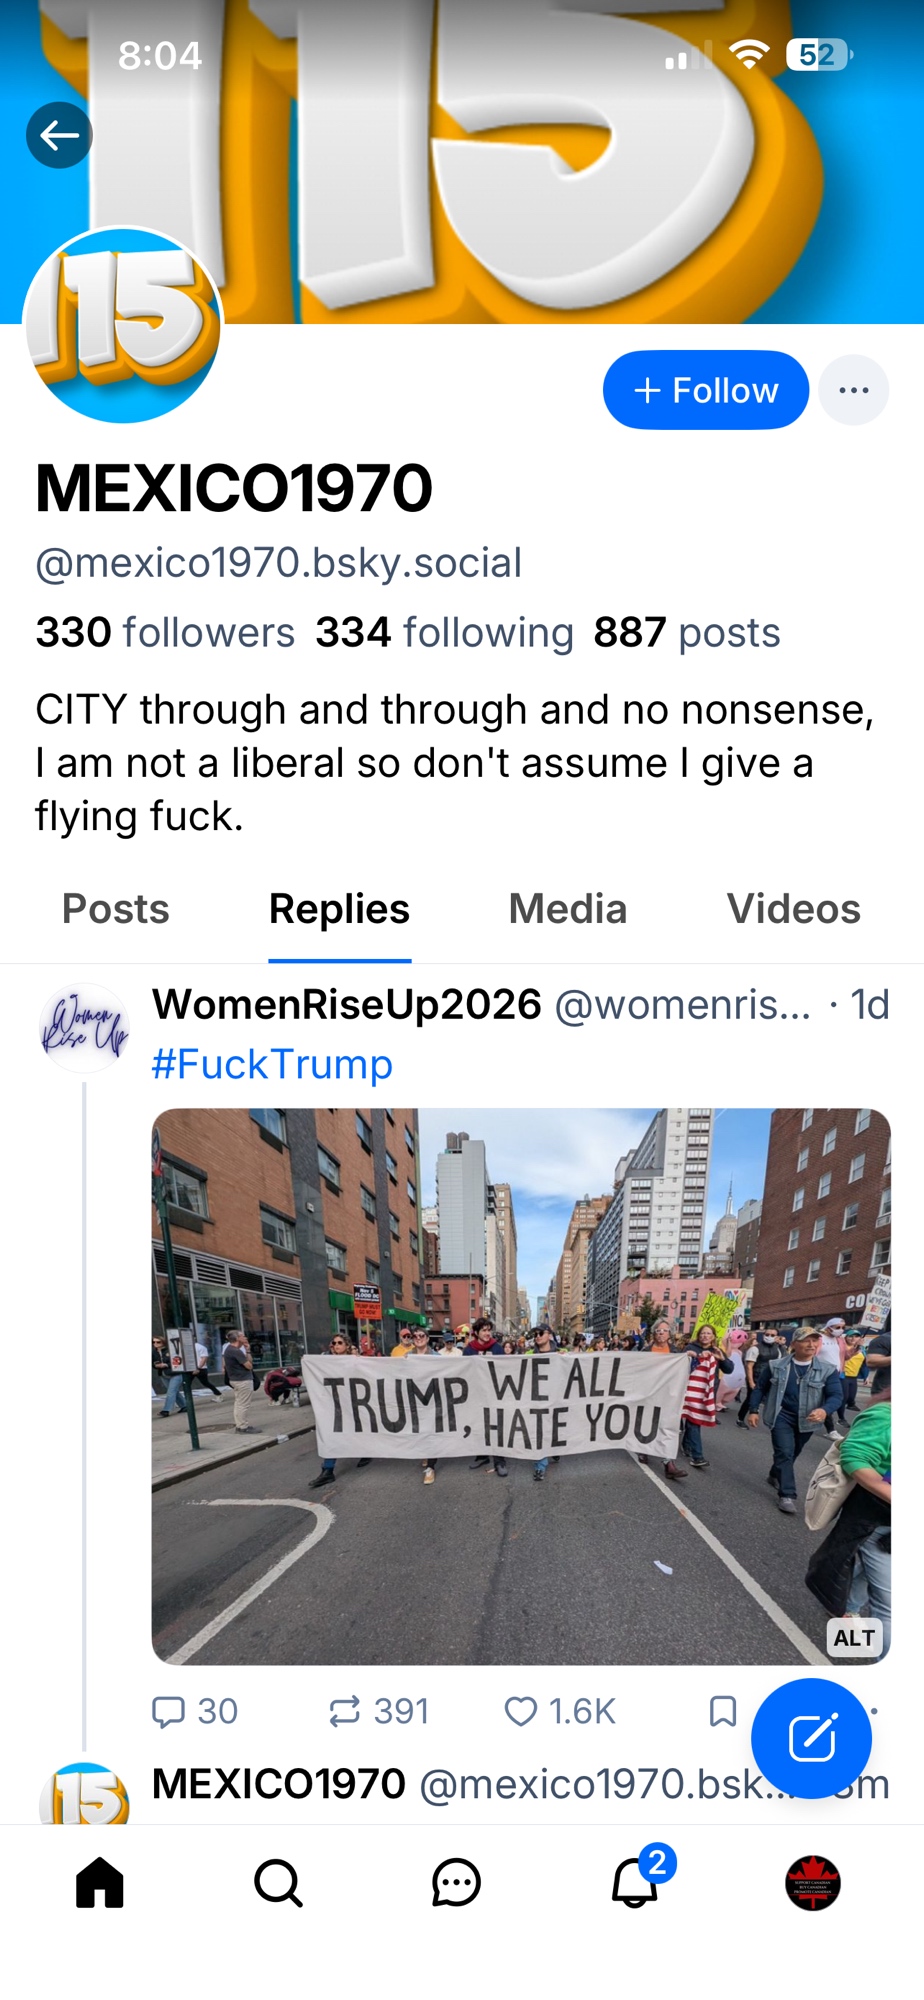Follow the MEXICO1970 account
Viewport: 924px width, 2000px height.
705,390
